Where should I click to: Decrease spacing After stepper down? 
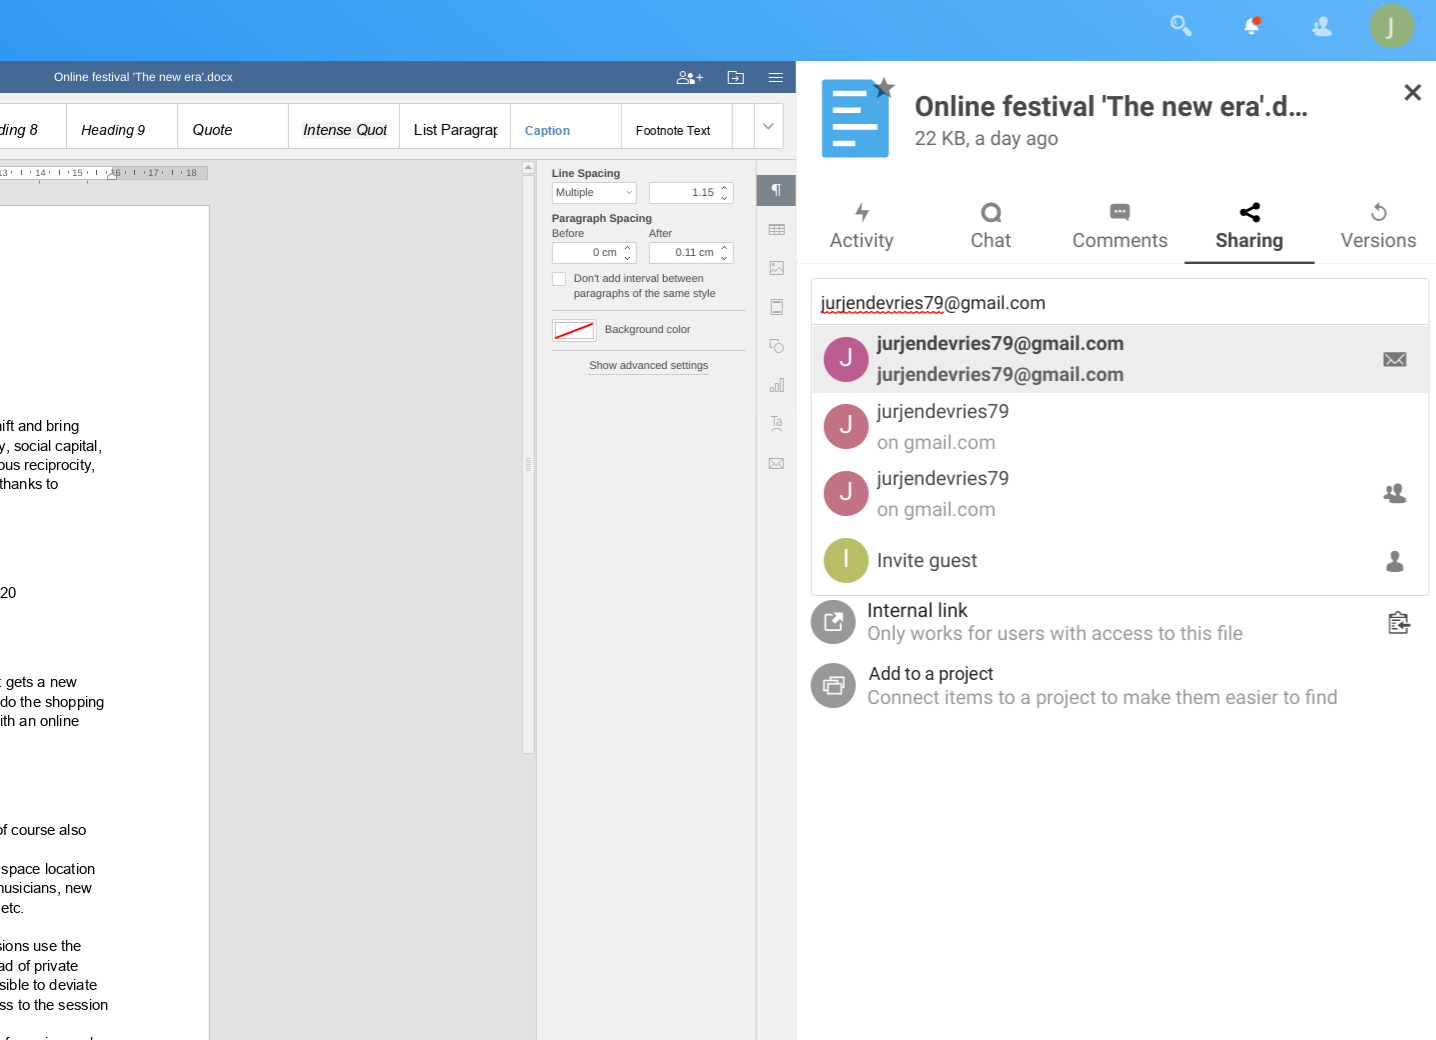click(725, 258)
